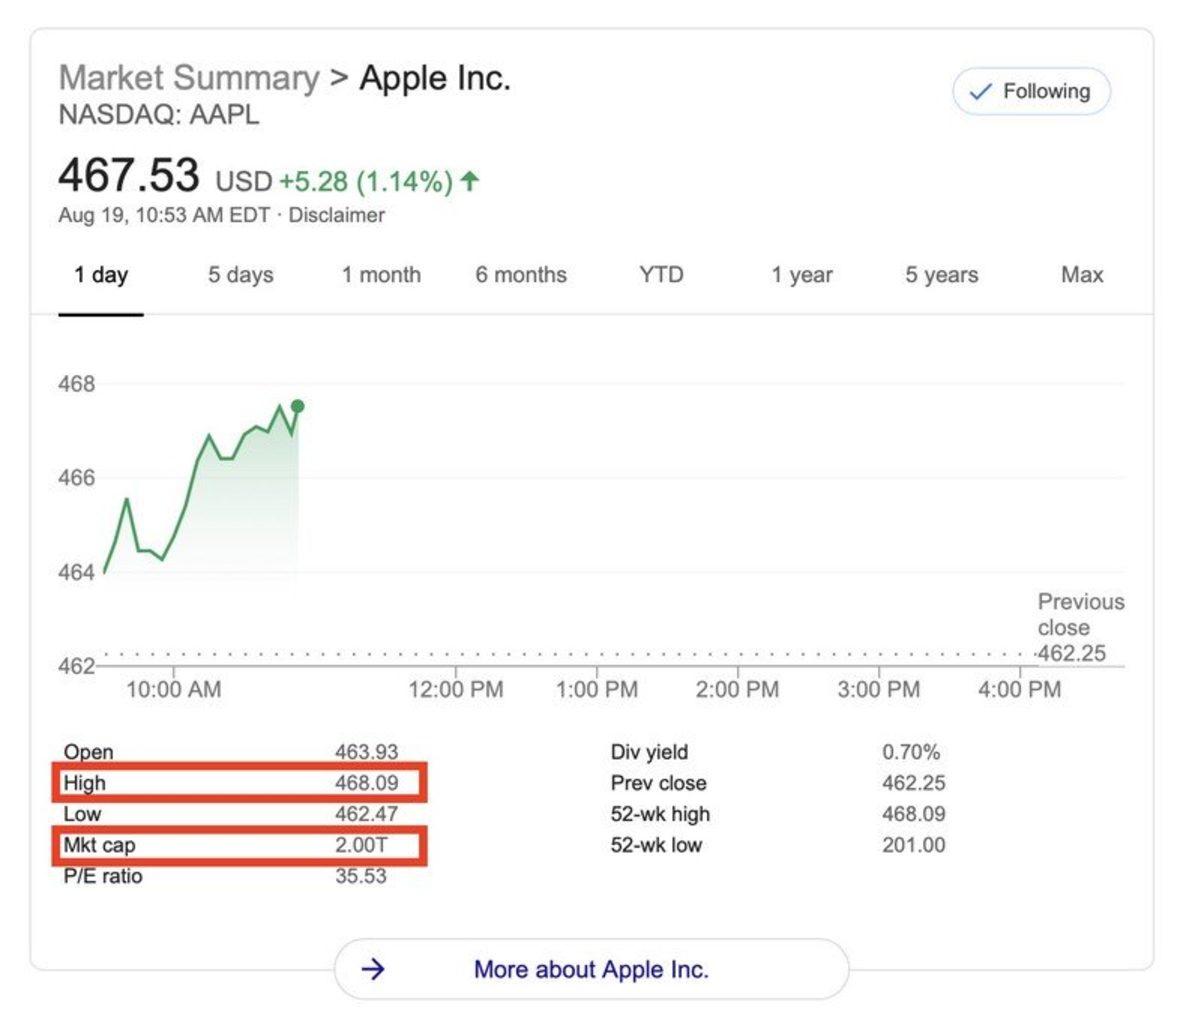Viewport: 1200px width, 1019px height.
Task: Click the green up arrow beside price change
Action: tap(469, 182)
